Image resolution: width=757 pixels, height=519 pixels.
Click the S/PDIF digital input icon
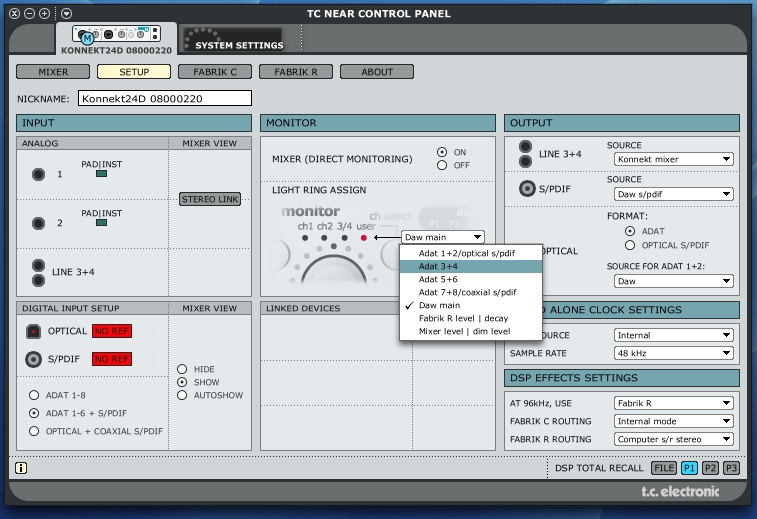tap(33, 359)
